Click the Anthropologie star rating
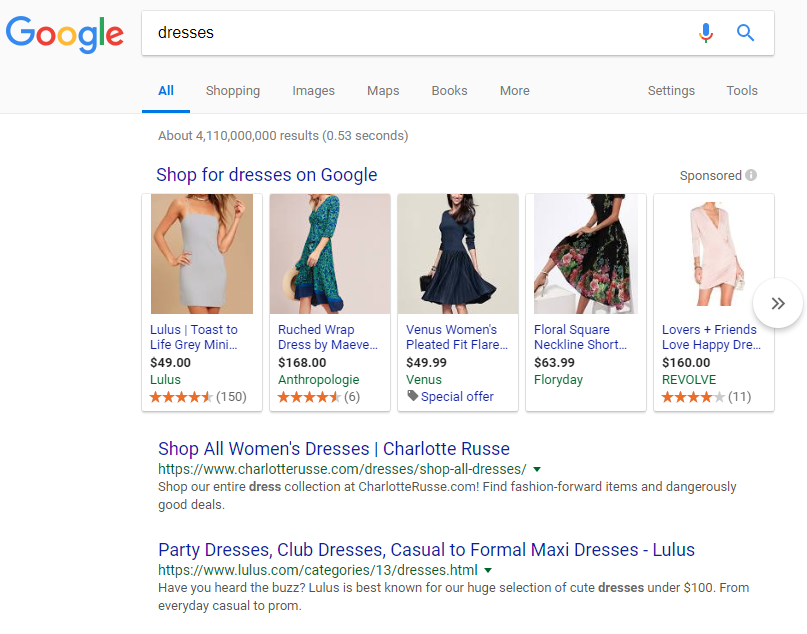This screenshot has width=807, height=634. [309, 397]
